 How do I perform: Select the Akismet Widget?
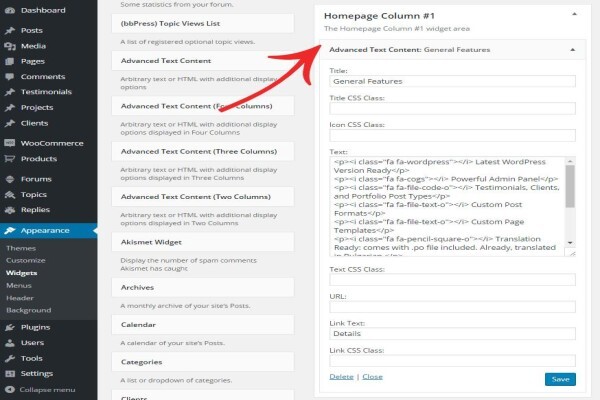pos(203,242)
